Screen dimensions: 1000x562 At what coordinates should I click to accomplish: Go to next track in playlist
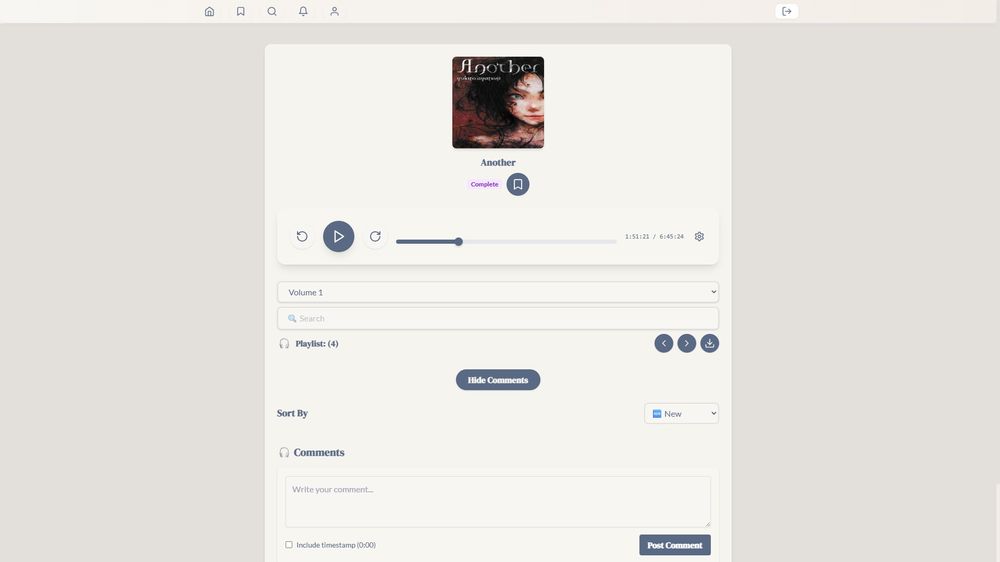tap(687, 343)
